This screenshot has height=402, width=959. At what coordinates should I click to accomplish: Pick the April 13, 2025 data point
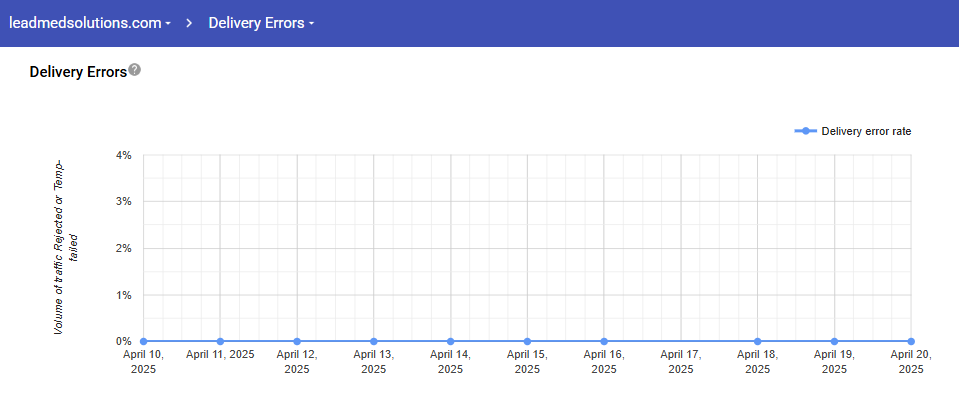(x=374, y=341)
